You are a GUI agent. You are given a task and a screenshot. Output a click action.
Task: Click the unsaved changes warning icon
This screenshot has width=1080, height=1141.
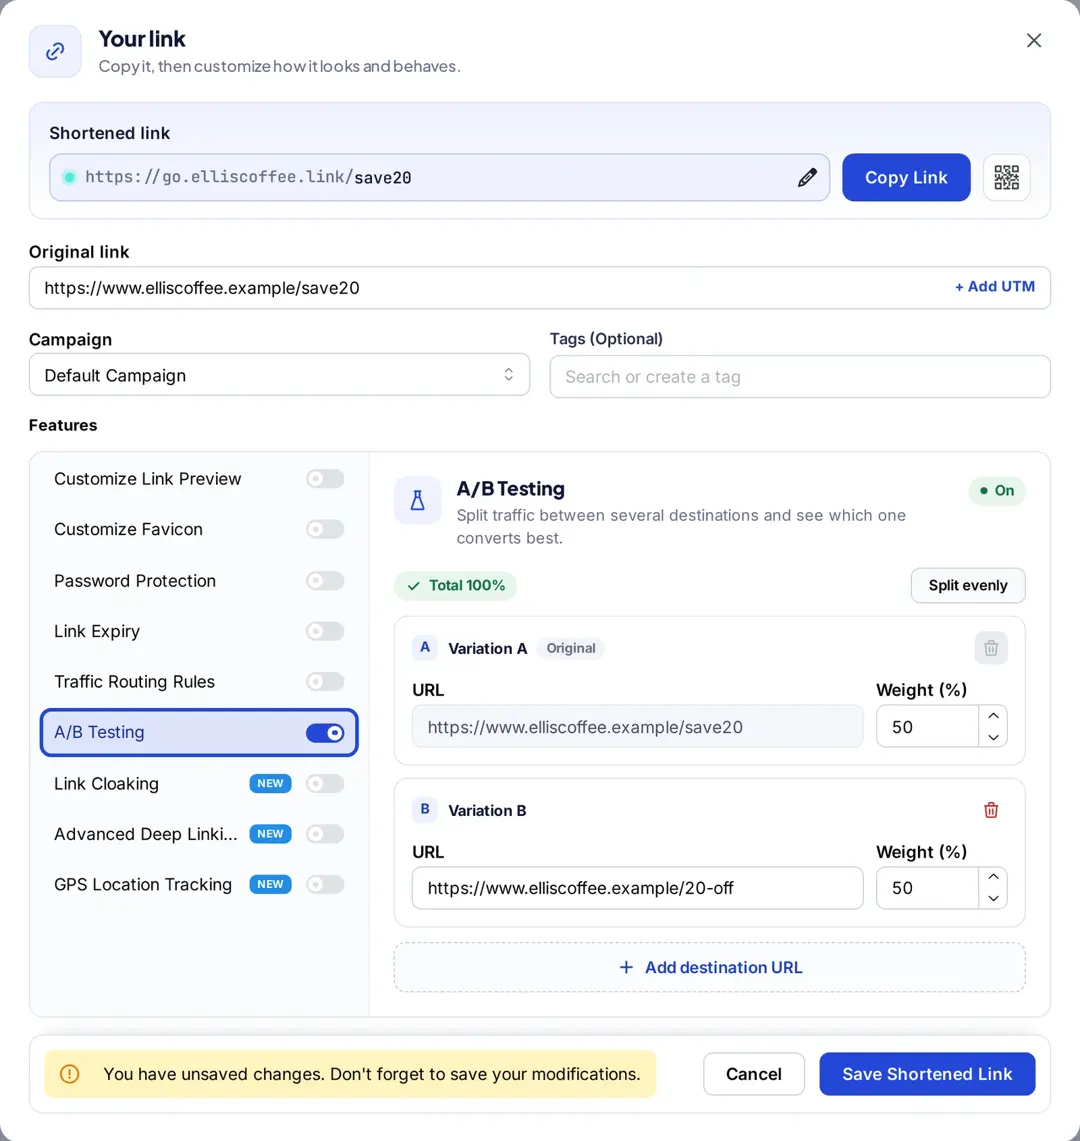[70, 1074]
